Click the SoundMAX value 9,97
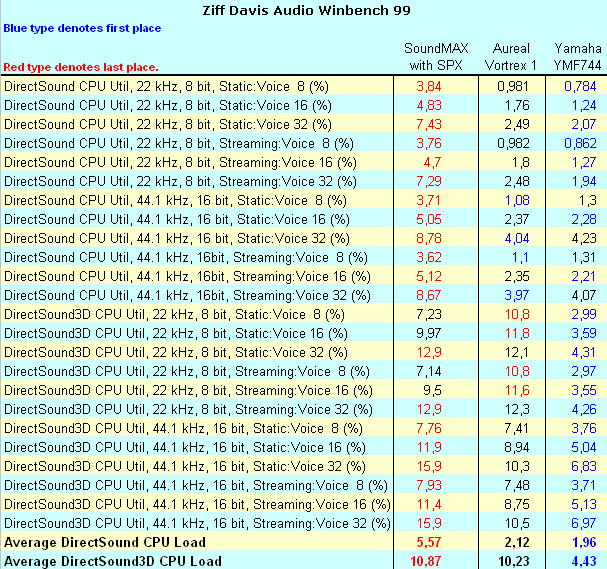The width and height of the screenshot is (607, 569). pos(429,333)
